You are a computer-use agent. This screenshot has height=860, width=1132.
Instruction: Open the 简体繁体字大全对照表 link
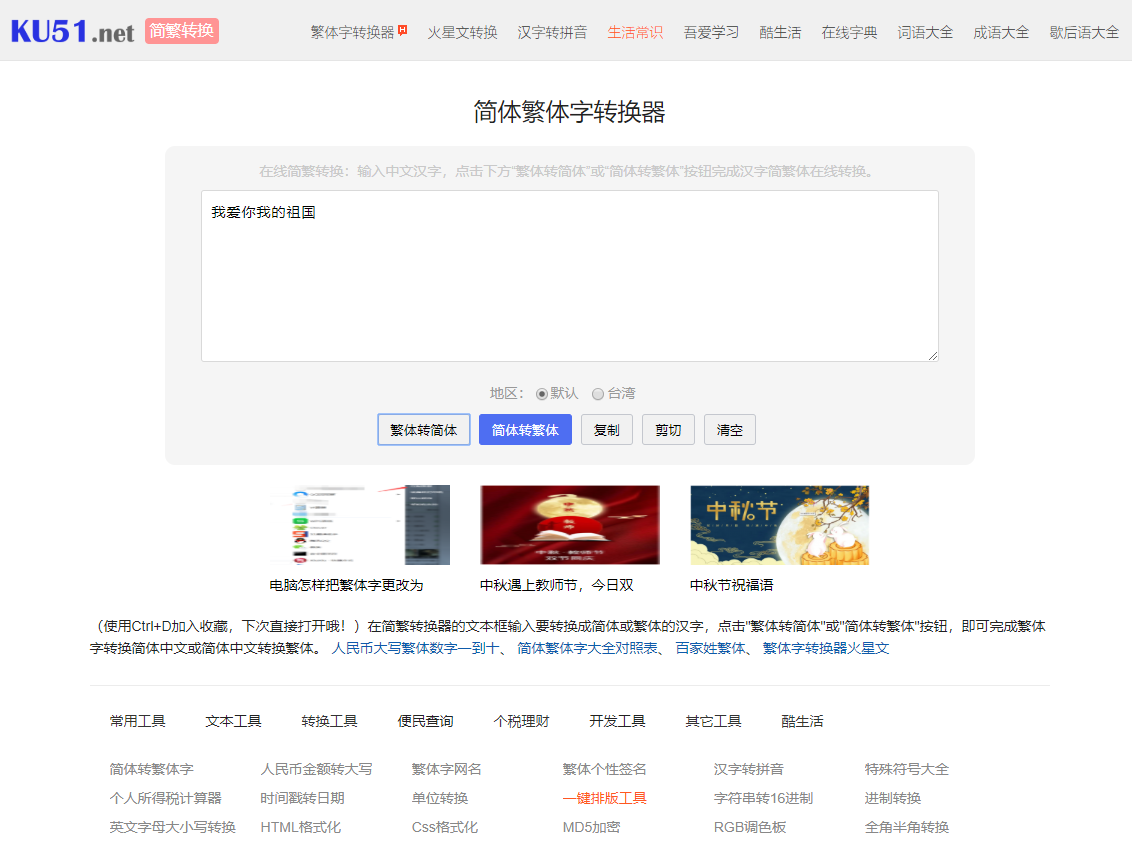[x=588, y=648]
